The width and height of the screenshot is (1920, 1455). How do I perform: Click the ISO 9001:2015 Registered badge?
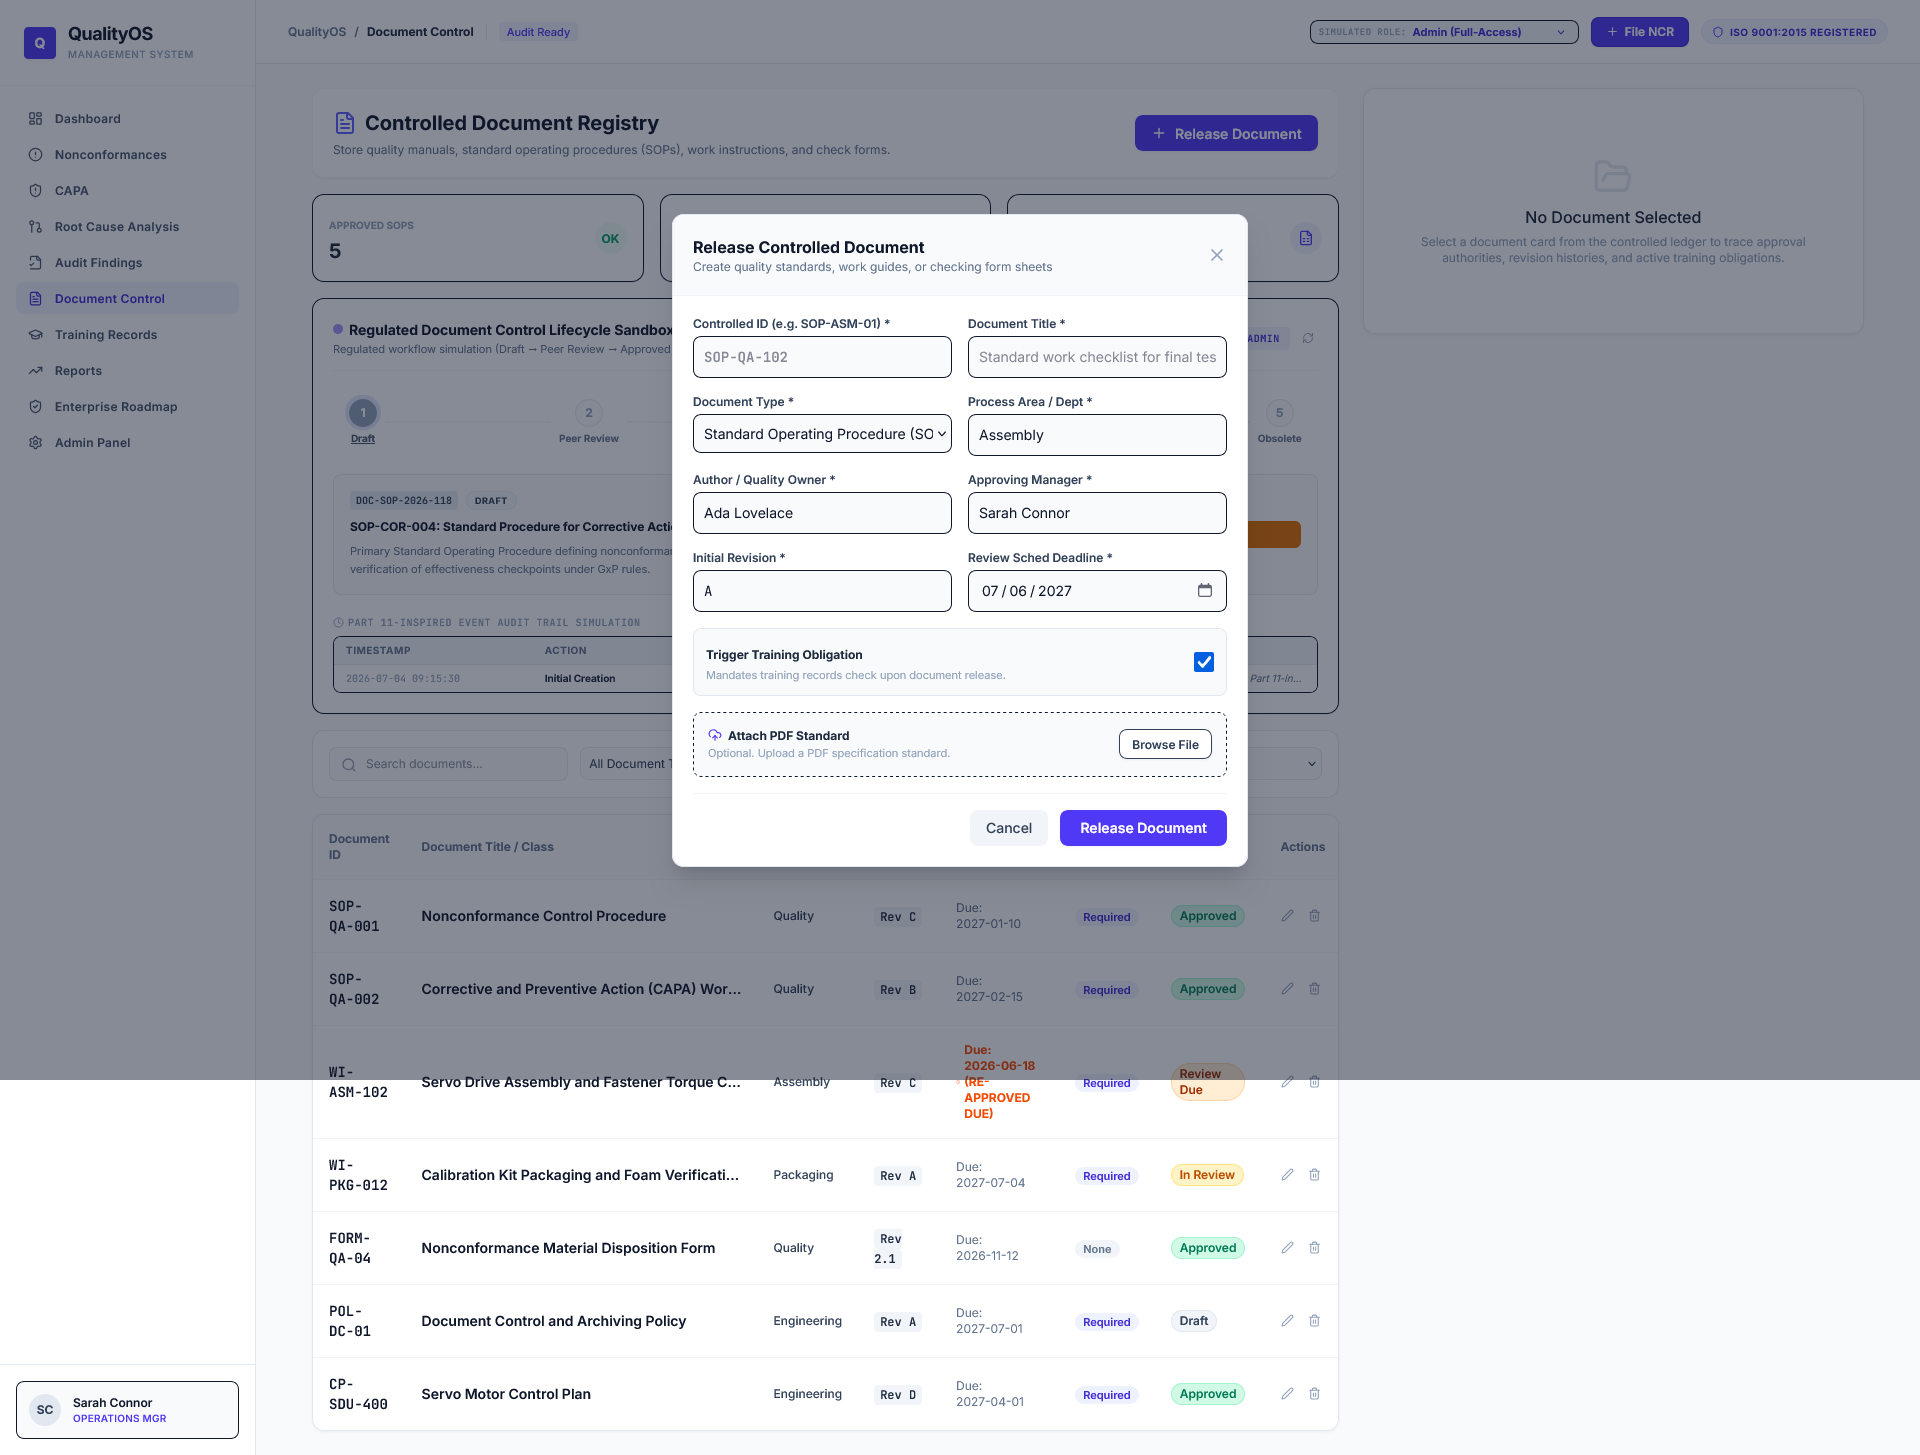[x=1795, y=32]
